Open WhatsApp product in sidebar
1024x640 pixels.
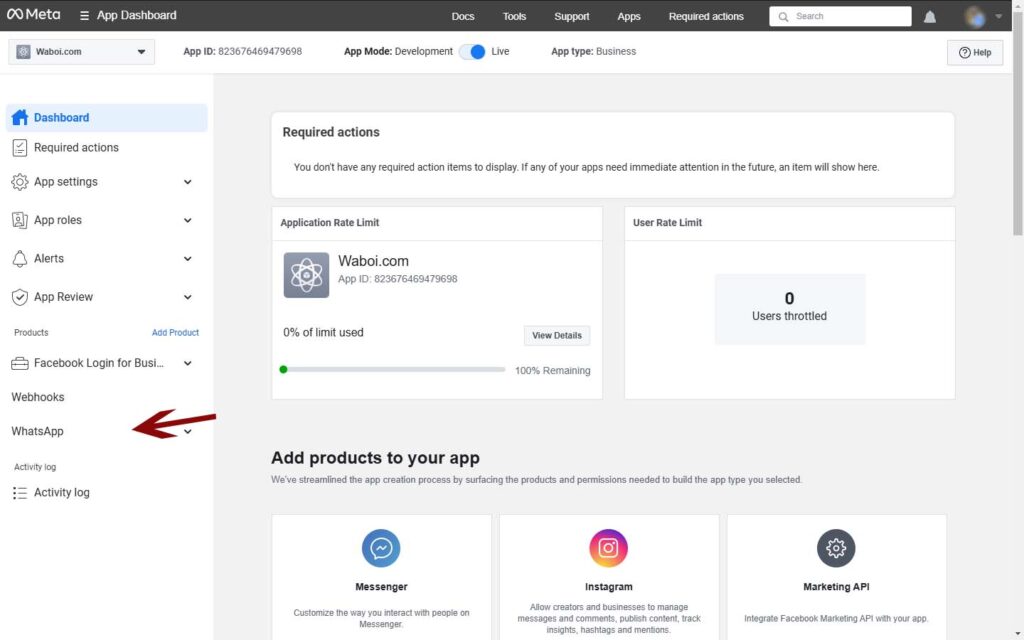[x=37, y=431]
